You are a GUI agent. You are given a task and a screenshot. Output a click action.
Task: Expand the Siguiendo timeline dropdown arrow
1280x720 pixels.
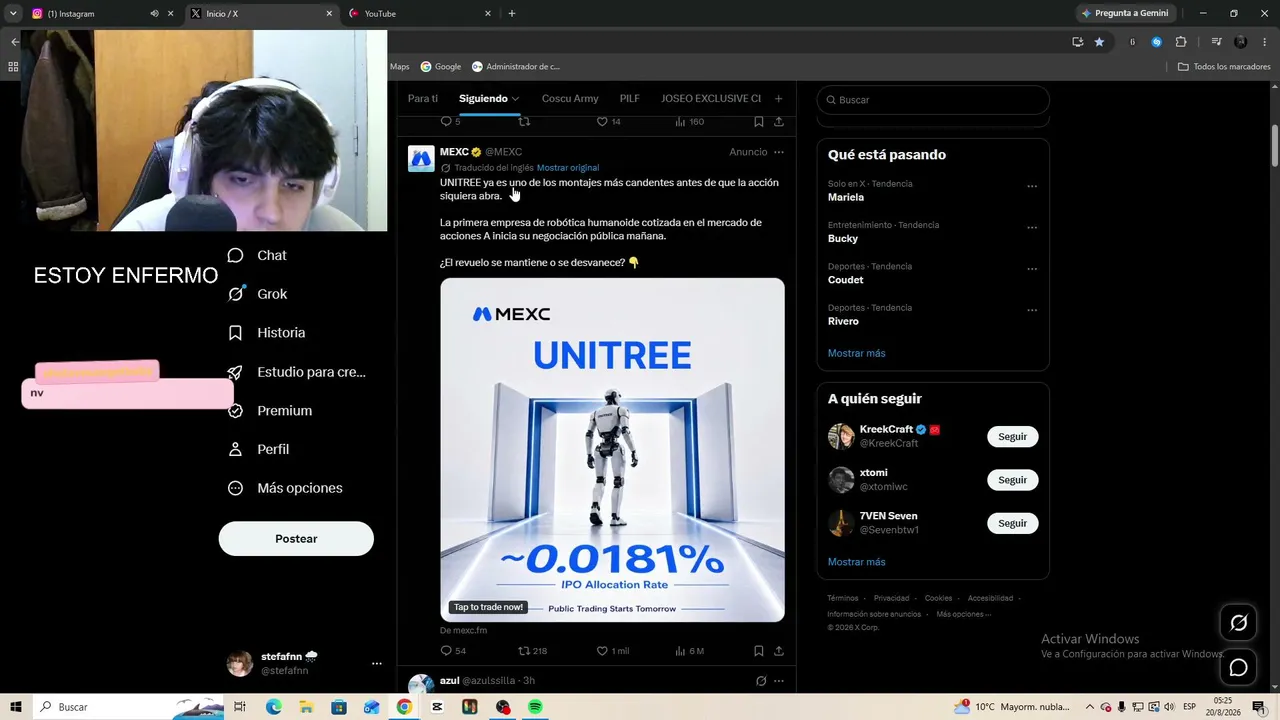[515, 99]
